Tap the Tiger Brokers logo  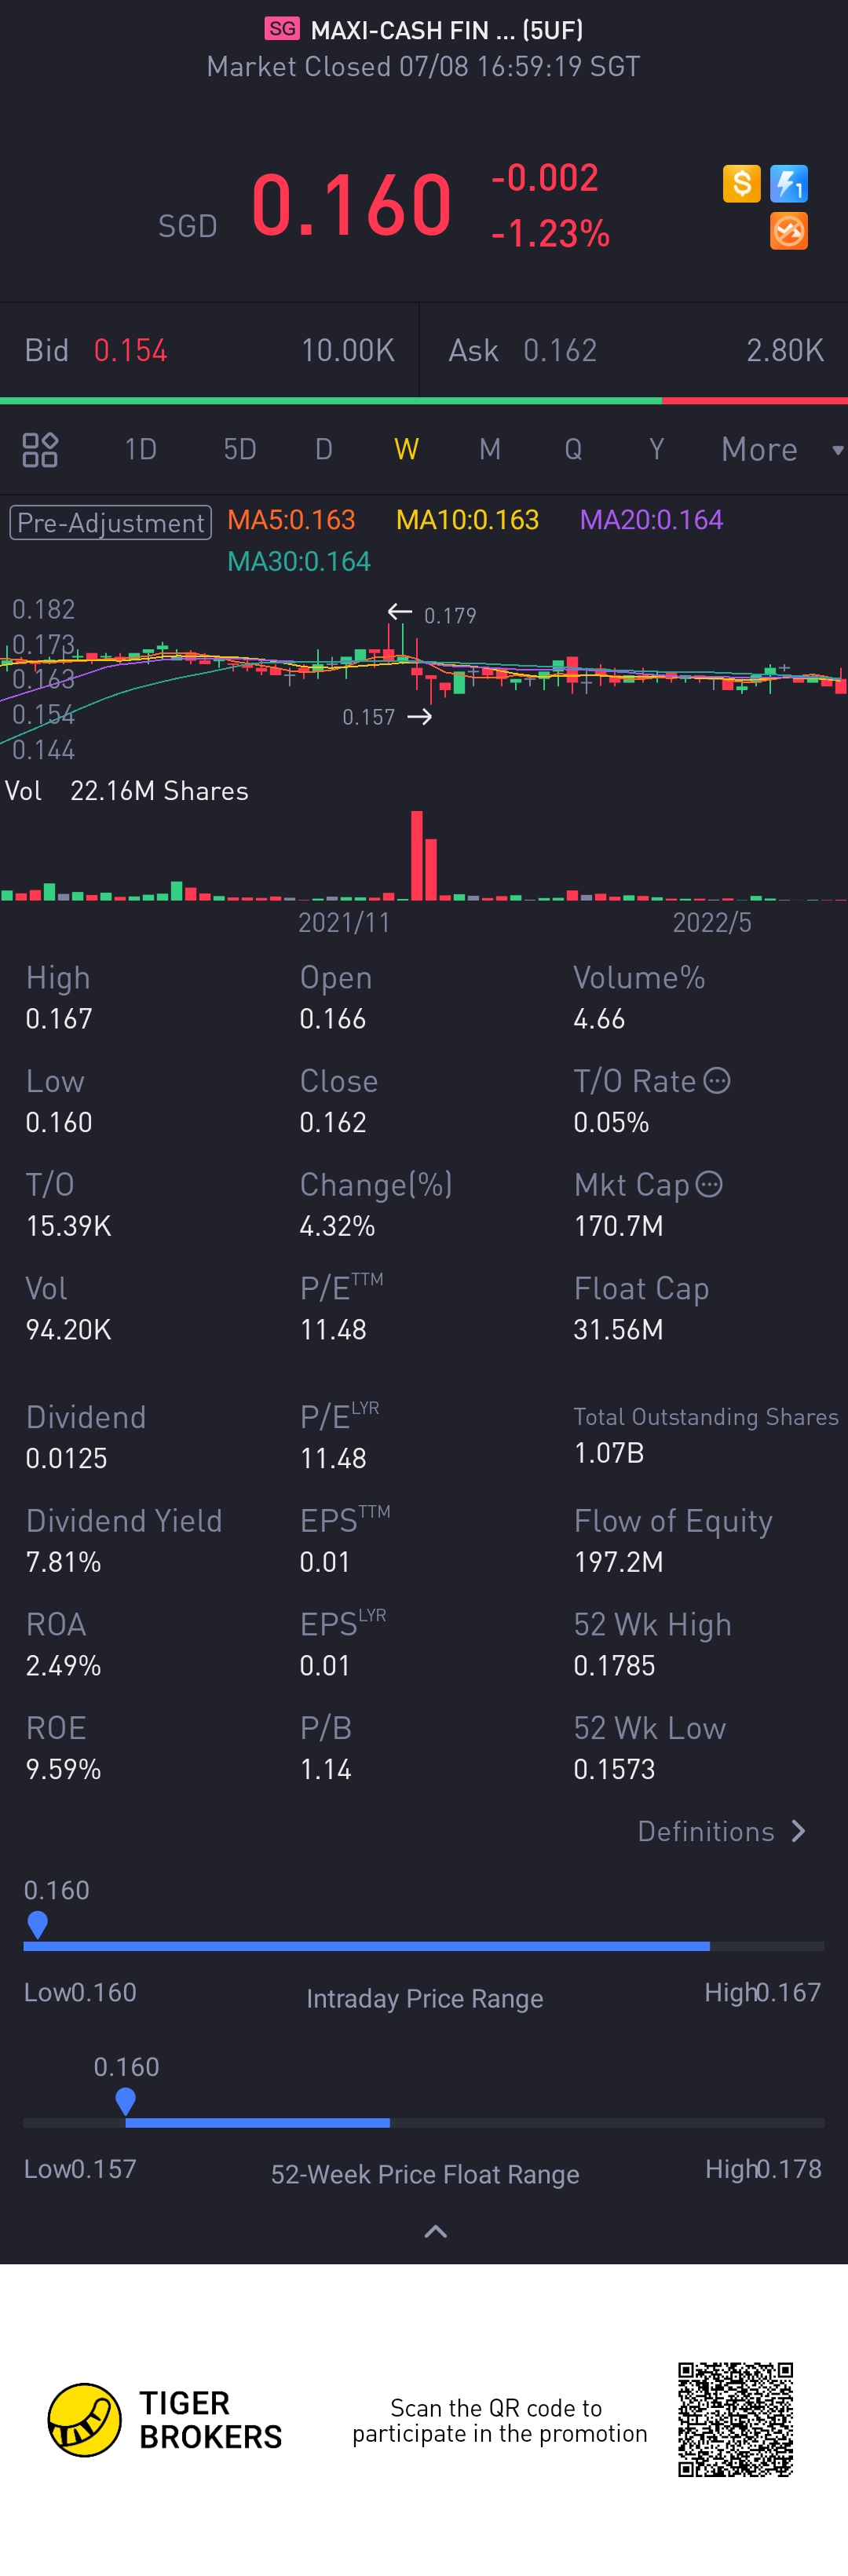tap(85, 2419)
